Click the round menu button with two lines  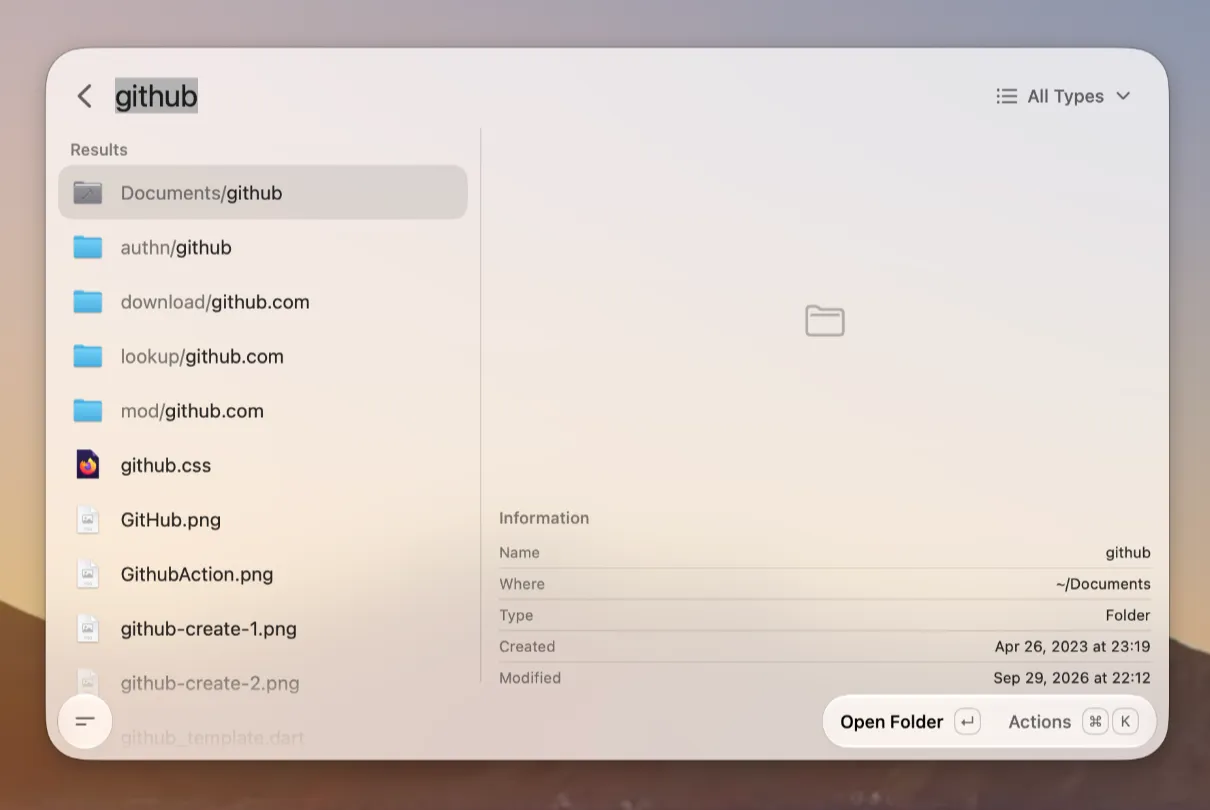tap(85, 721)
